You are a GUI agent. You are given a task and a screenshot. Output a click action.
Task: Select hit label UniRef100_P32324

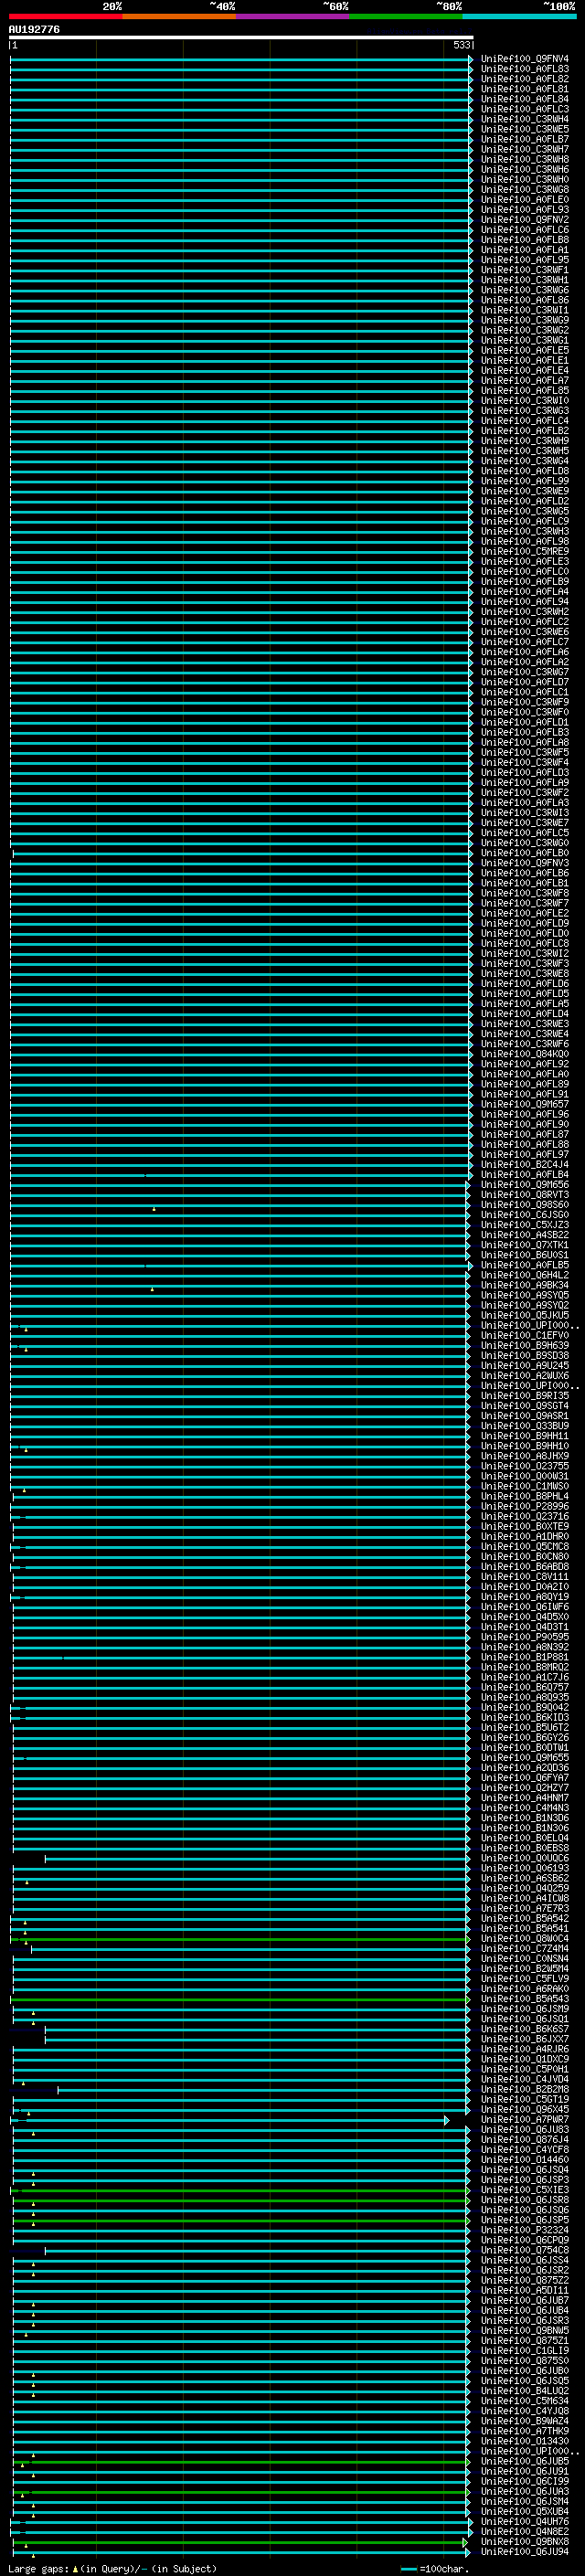point(525,2231)
